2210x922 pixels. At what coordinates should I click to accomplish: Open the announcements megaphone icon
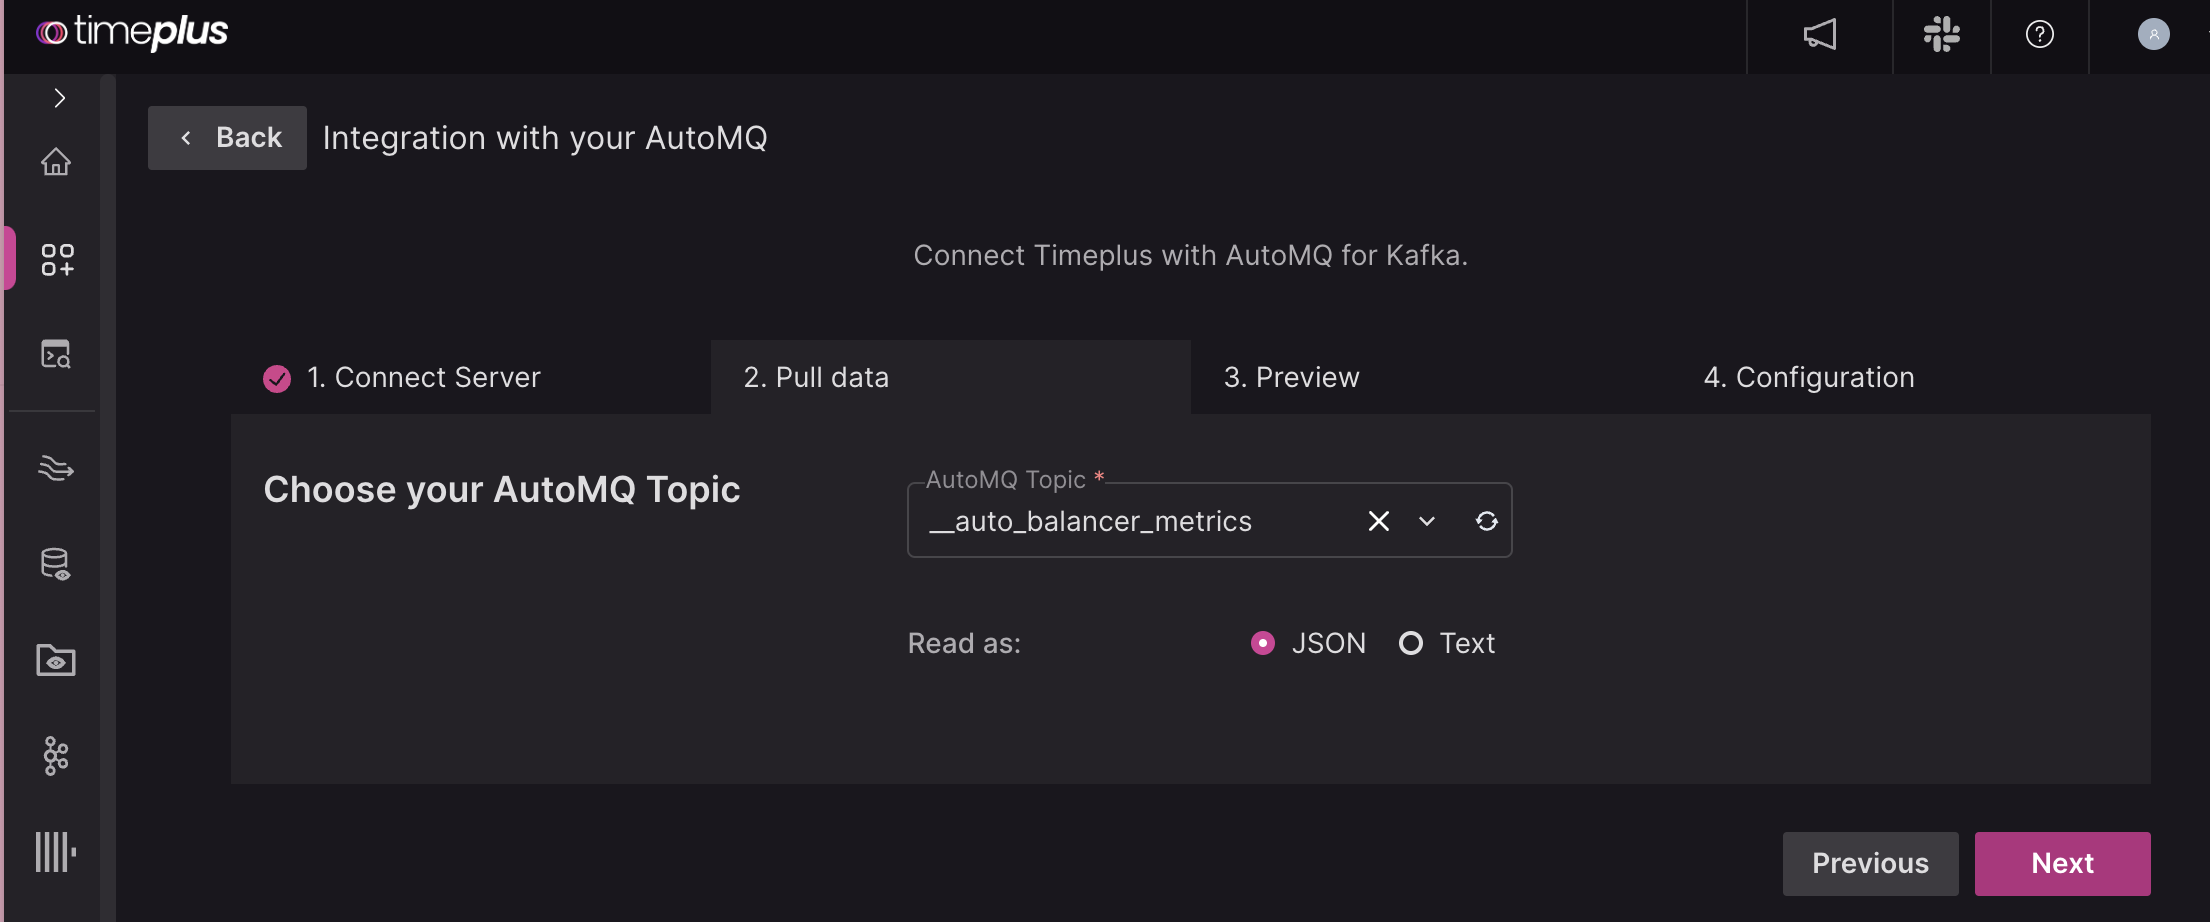click(1819, 34)
